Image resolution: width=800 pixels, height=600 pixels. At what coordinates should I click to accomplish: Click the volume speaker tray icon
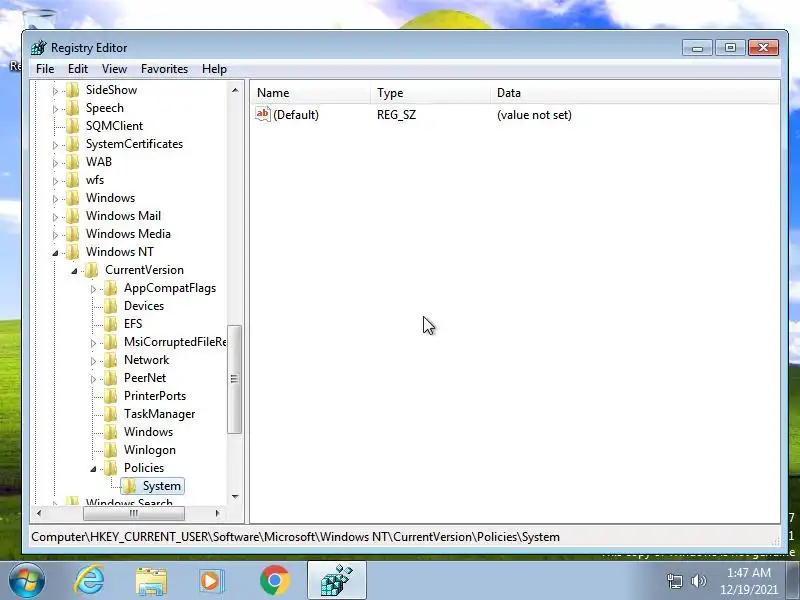coord(699,581)
